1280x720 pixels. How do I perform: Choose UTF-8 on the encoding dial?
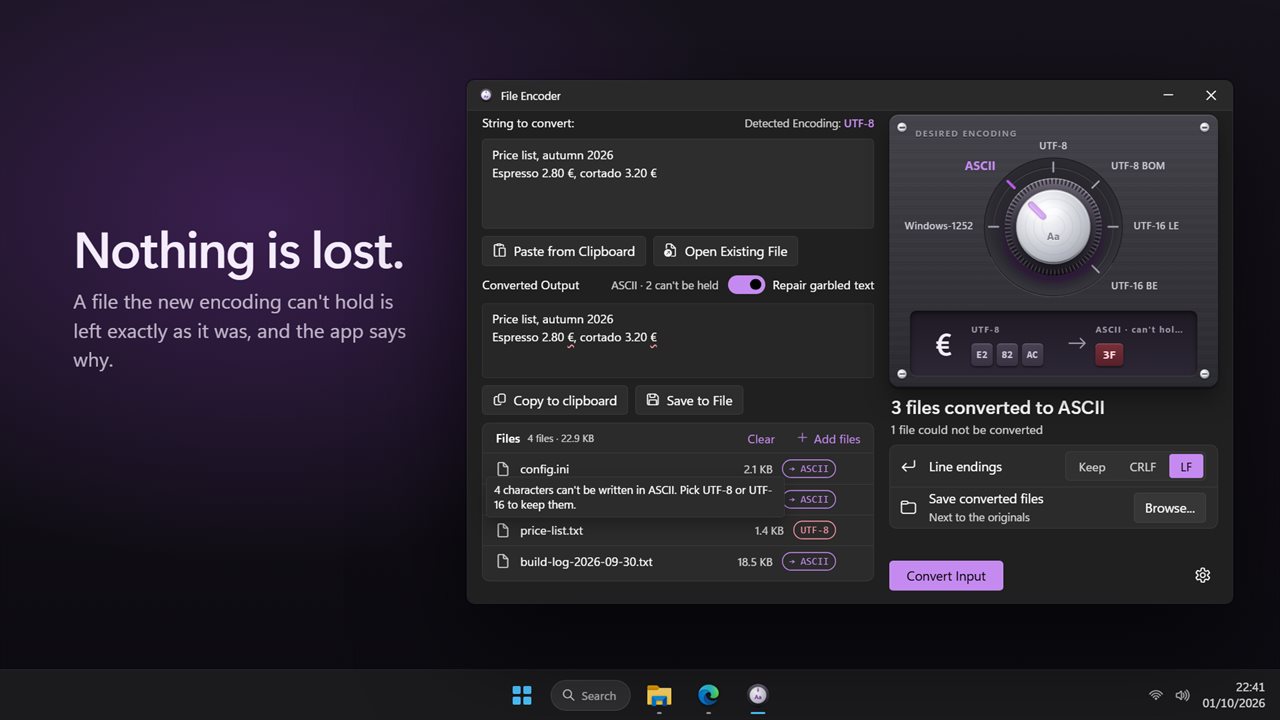1053,146
